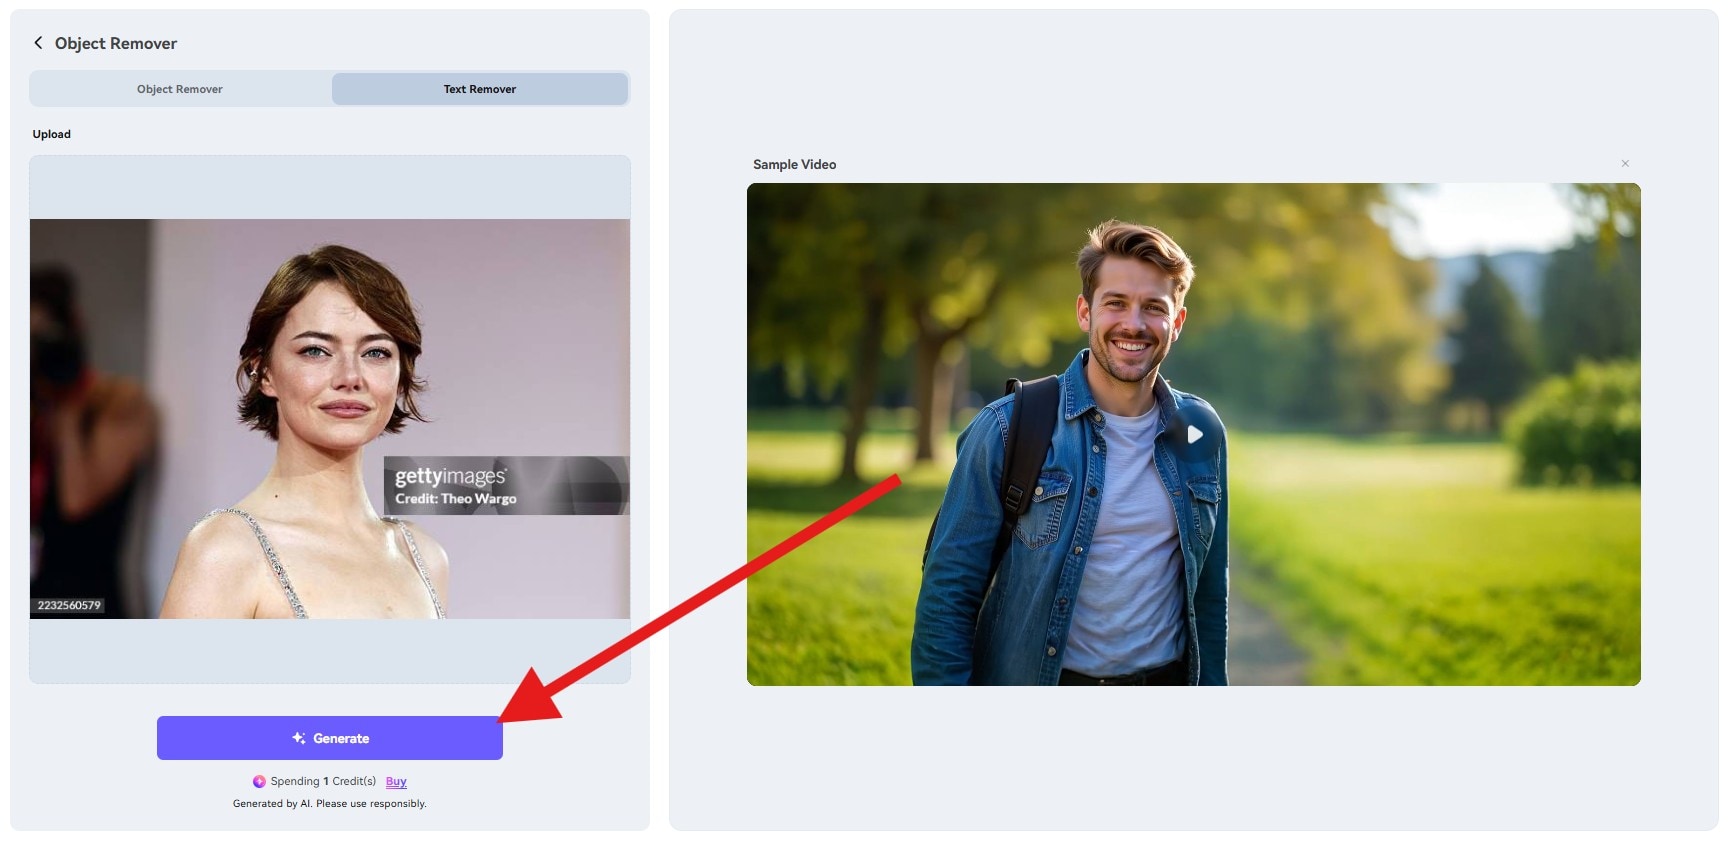The width and height of the screenshot is (1728, 844).
Task: Click the 'Sample Video' heading
Action: pyautogui.click(x=794, y=164)
